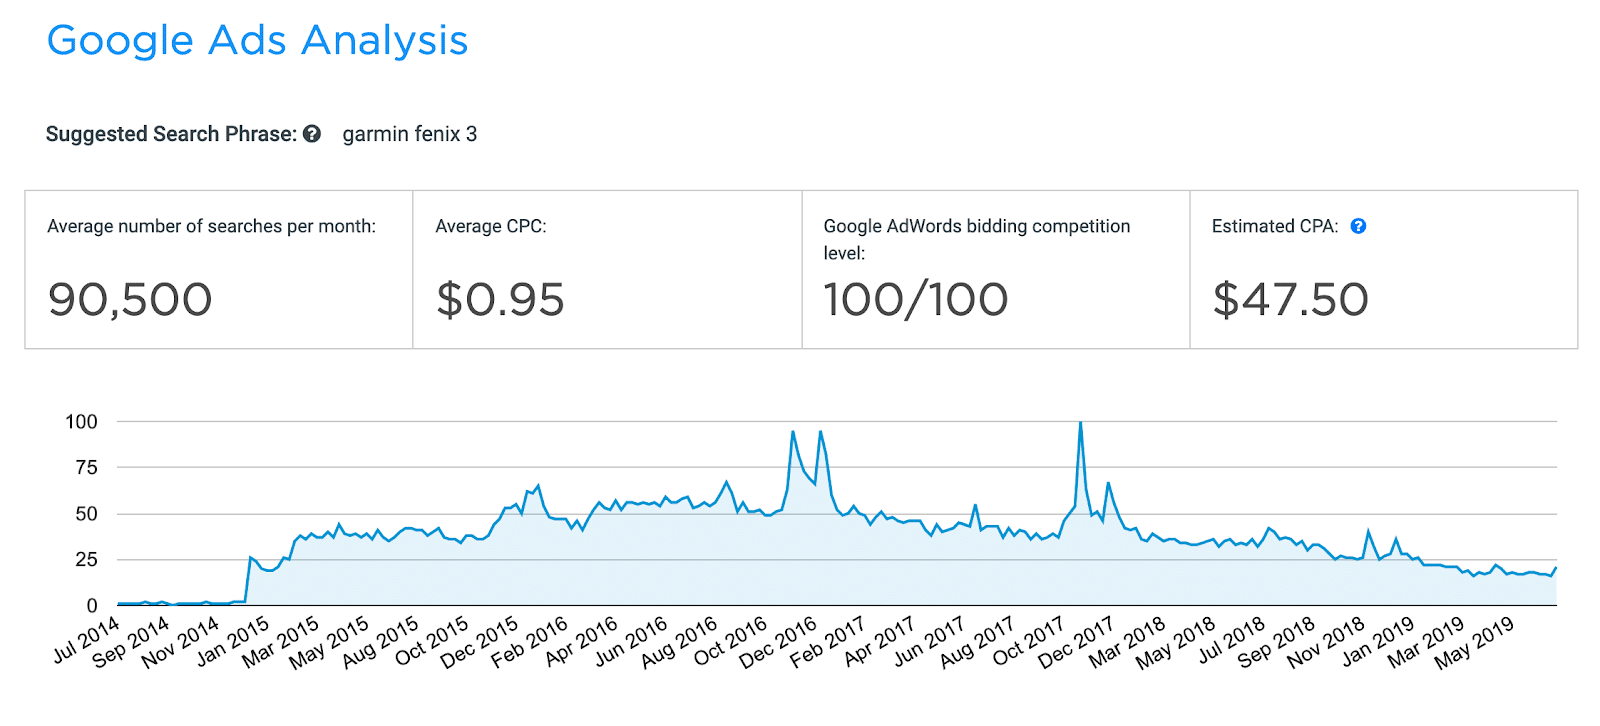Open the Google Ads Analysis heading

coord(257,41)
